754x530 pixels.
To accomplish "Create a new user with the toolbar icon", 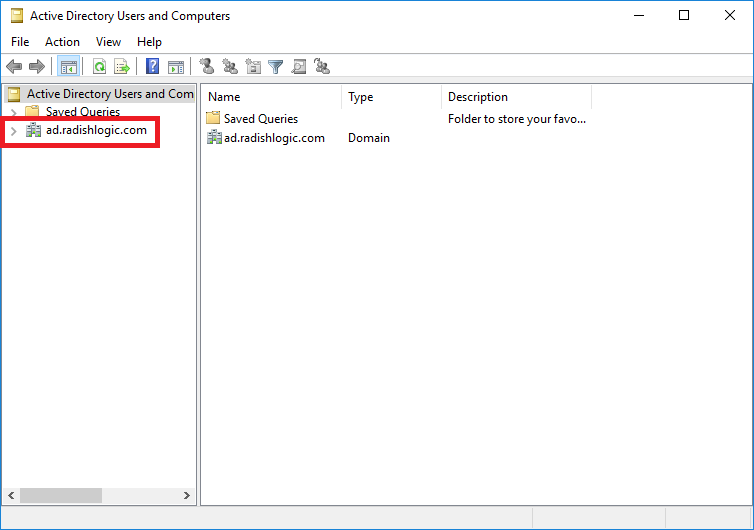I will (207, 66).
